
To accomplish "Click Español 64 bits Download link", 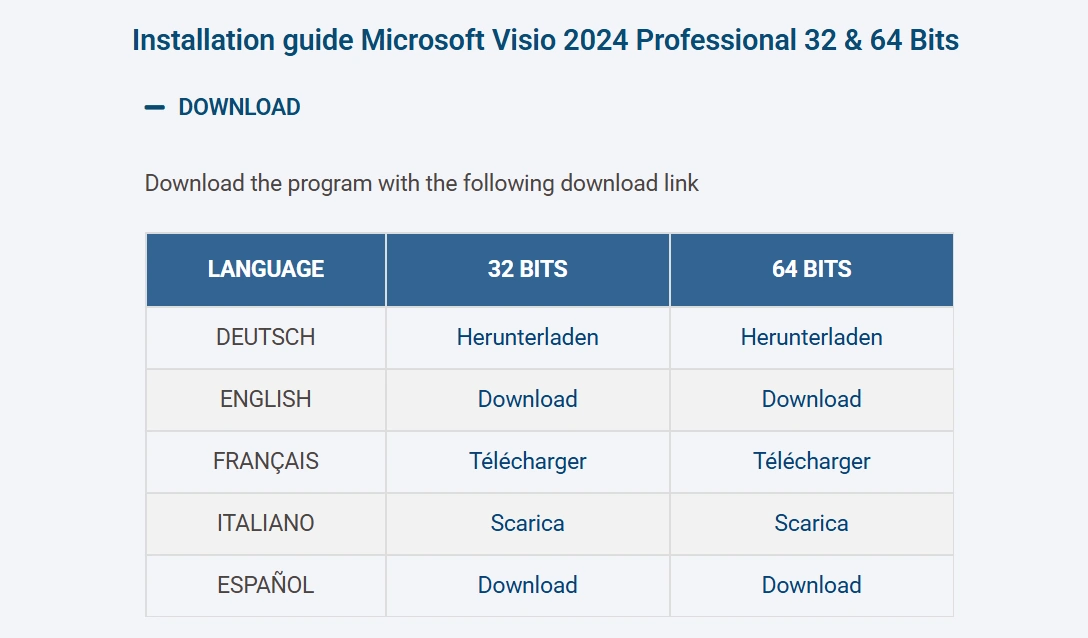I will click(811, 585).
